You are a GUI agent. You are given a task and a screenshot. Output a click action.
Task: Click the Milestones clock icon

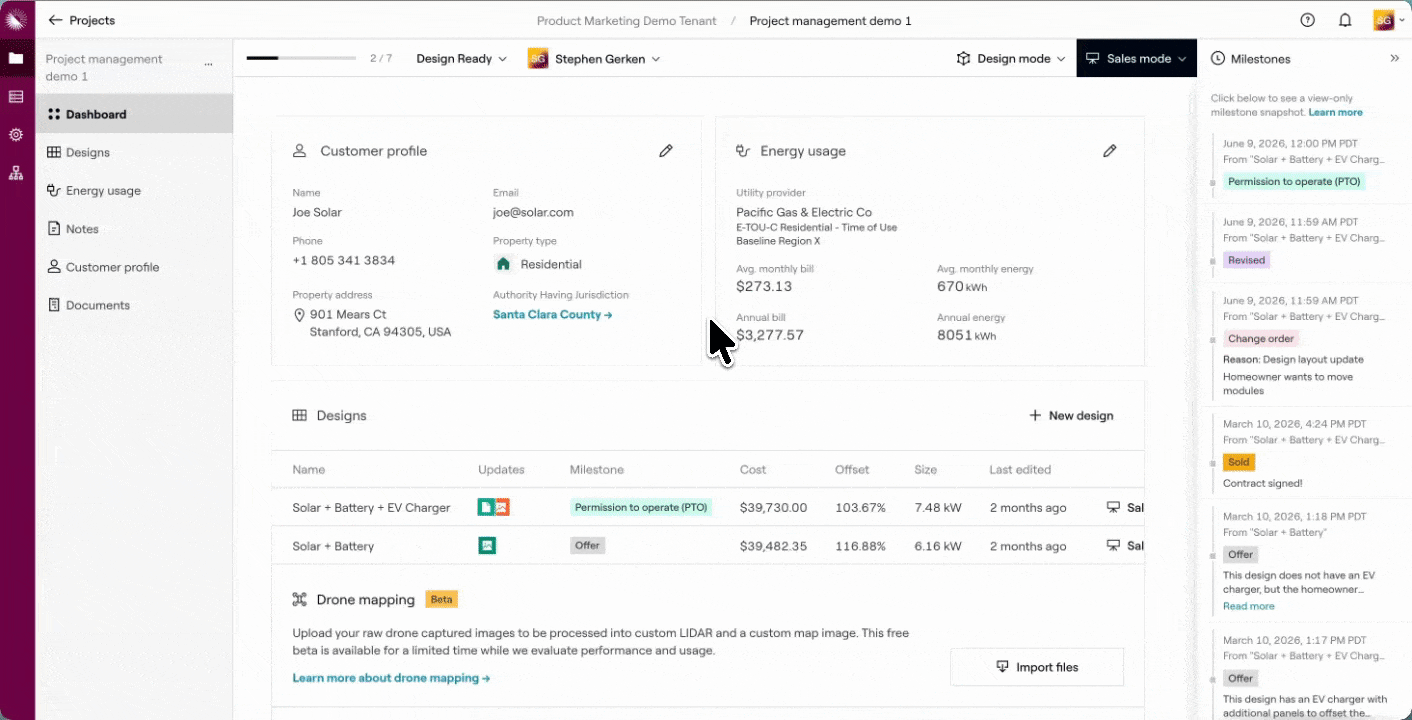click(x=1218, y=59)
